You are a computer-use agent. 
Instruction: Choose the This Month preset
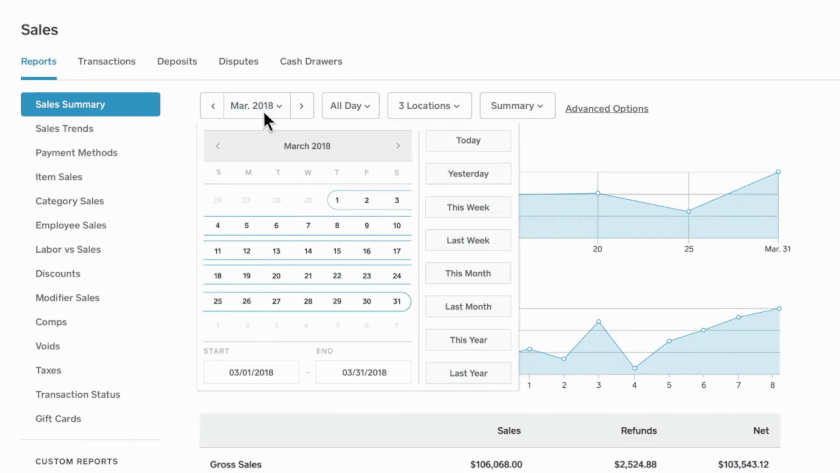pyautogui.click(x=468, y=273)
